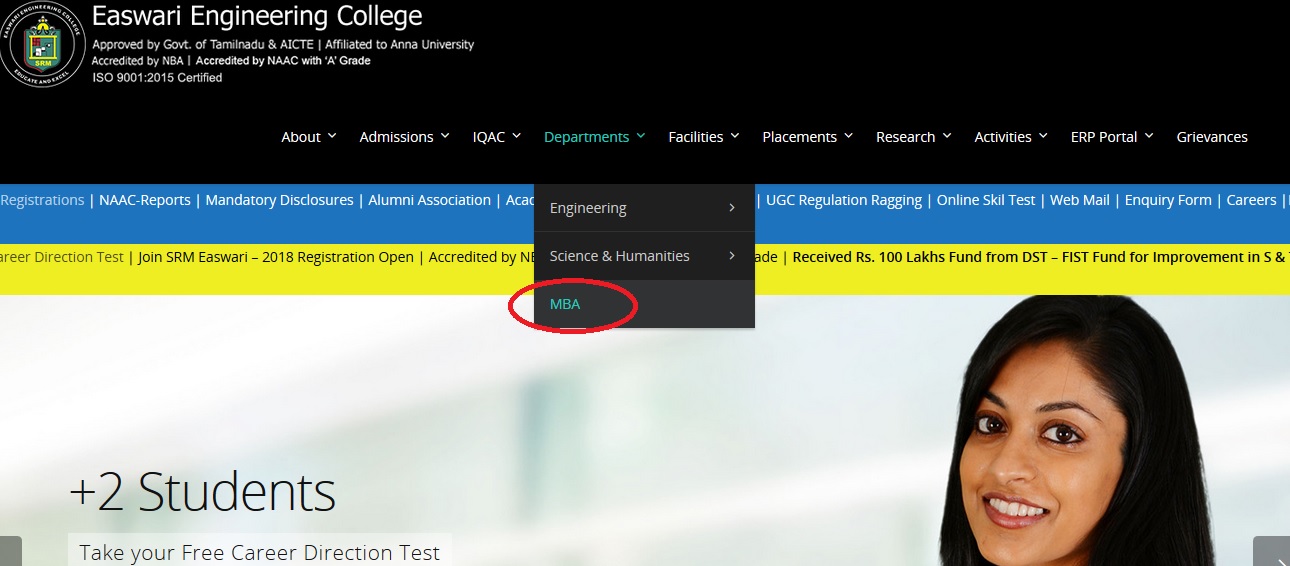The width and height of the screenshot is (1290, 566).
Task: Open the About menu
Action: [308, 137]
